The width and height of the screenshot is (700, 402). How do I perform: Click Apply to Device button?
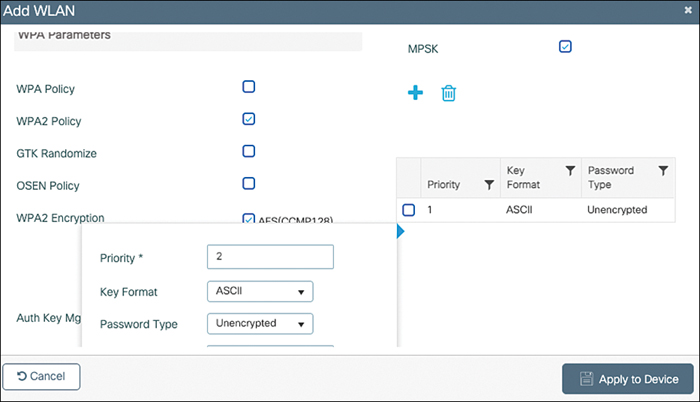point(627,379)
